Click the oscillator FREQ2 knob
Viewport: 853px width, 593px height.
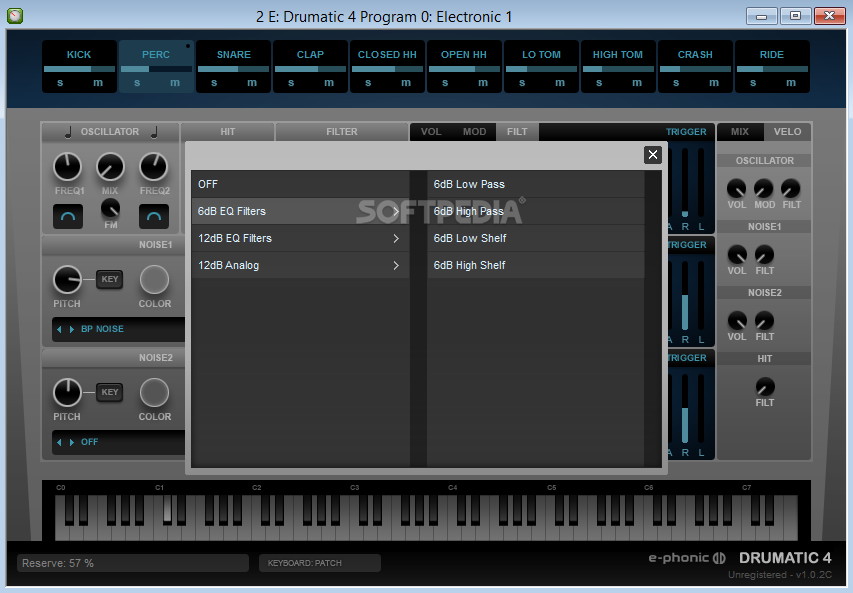(x=154, y=167)
